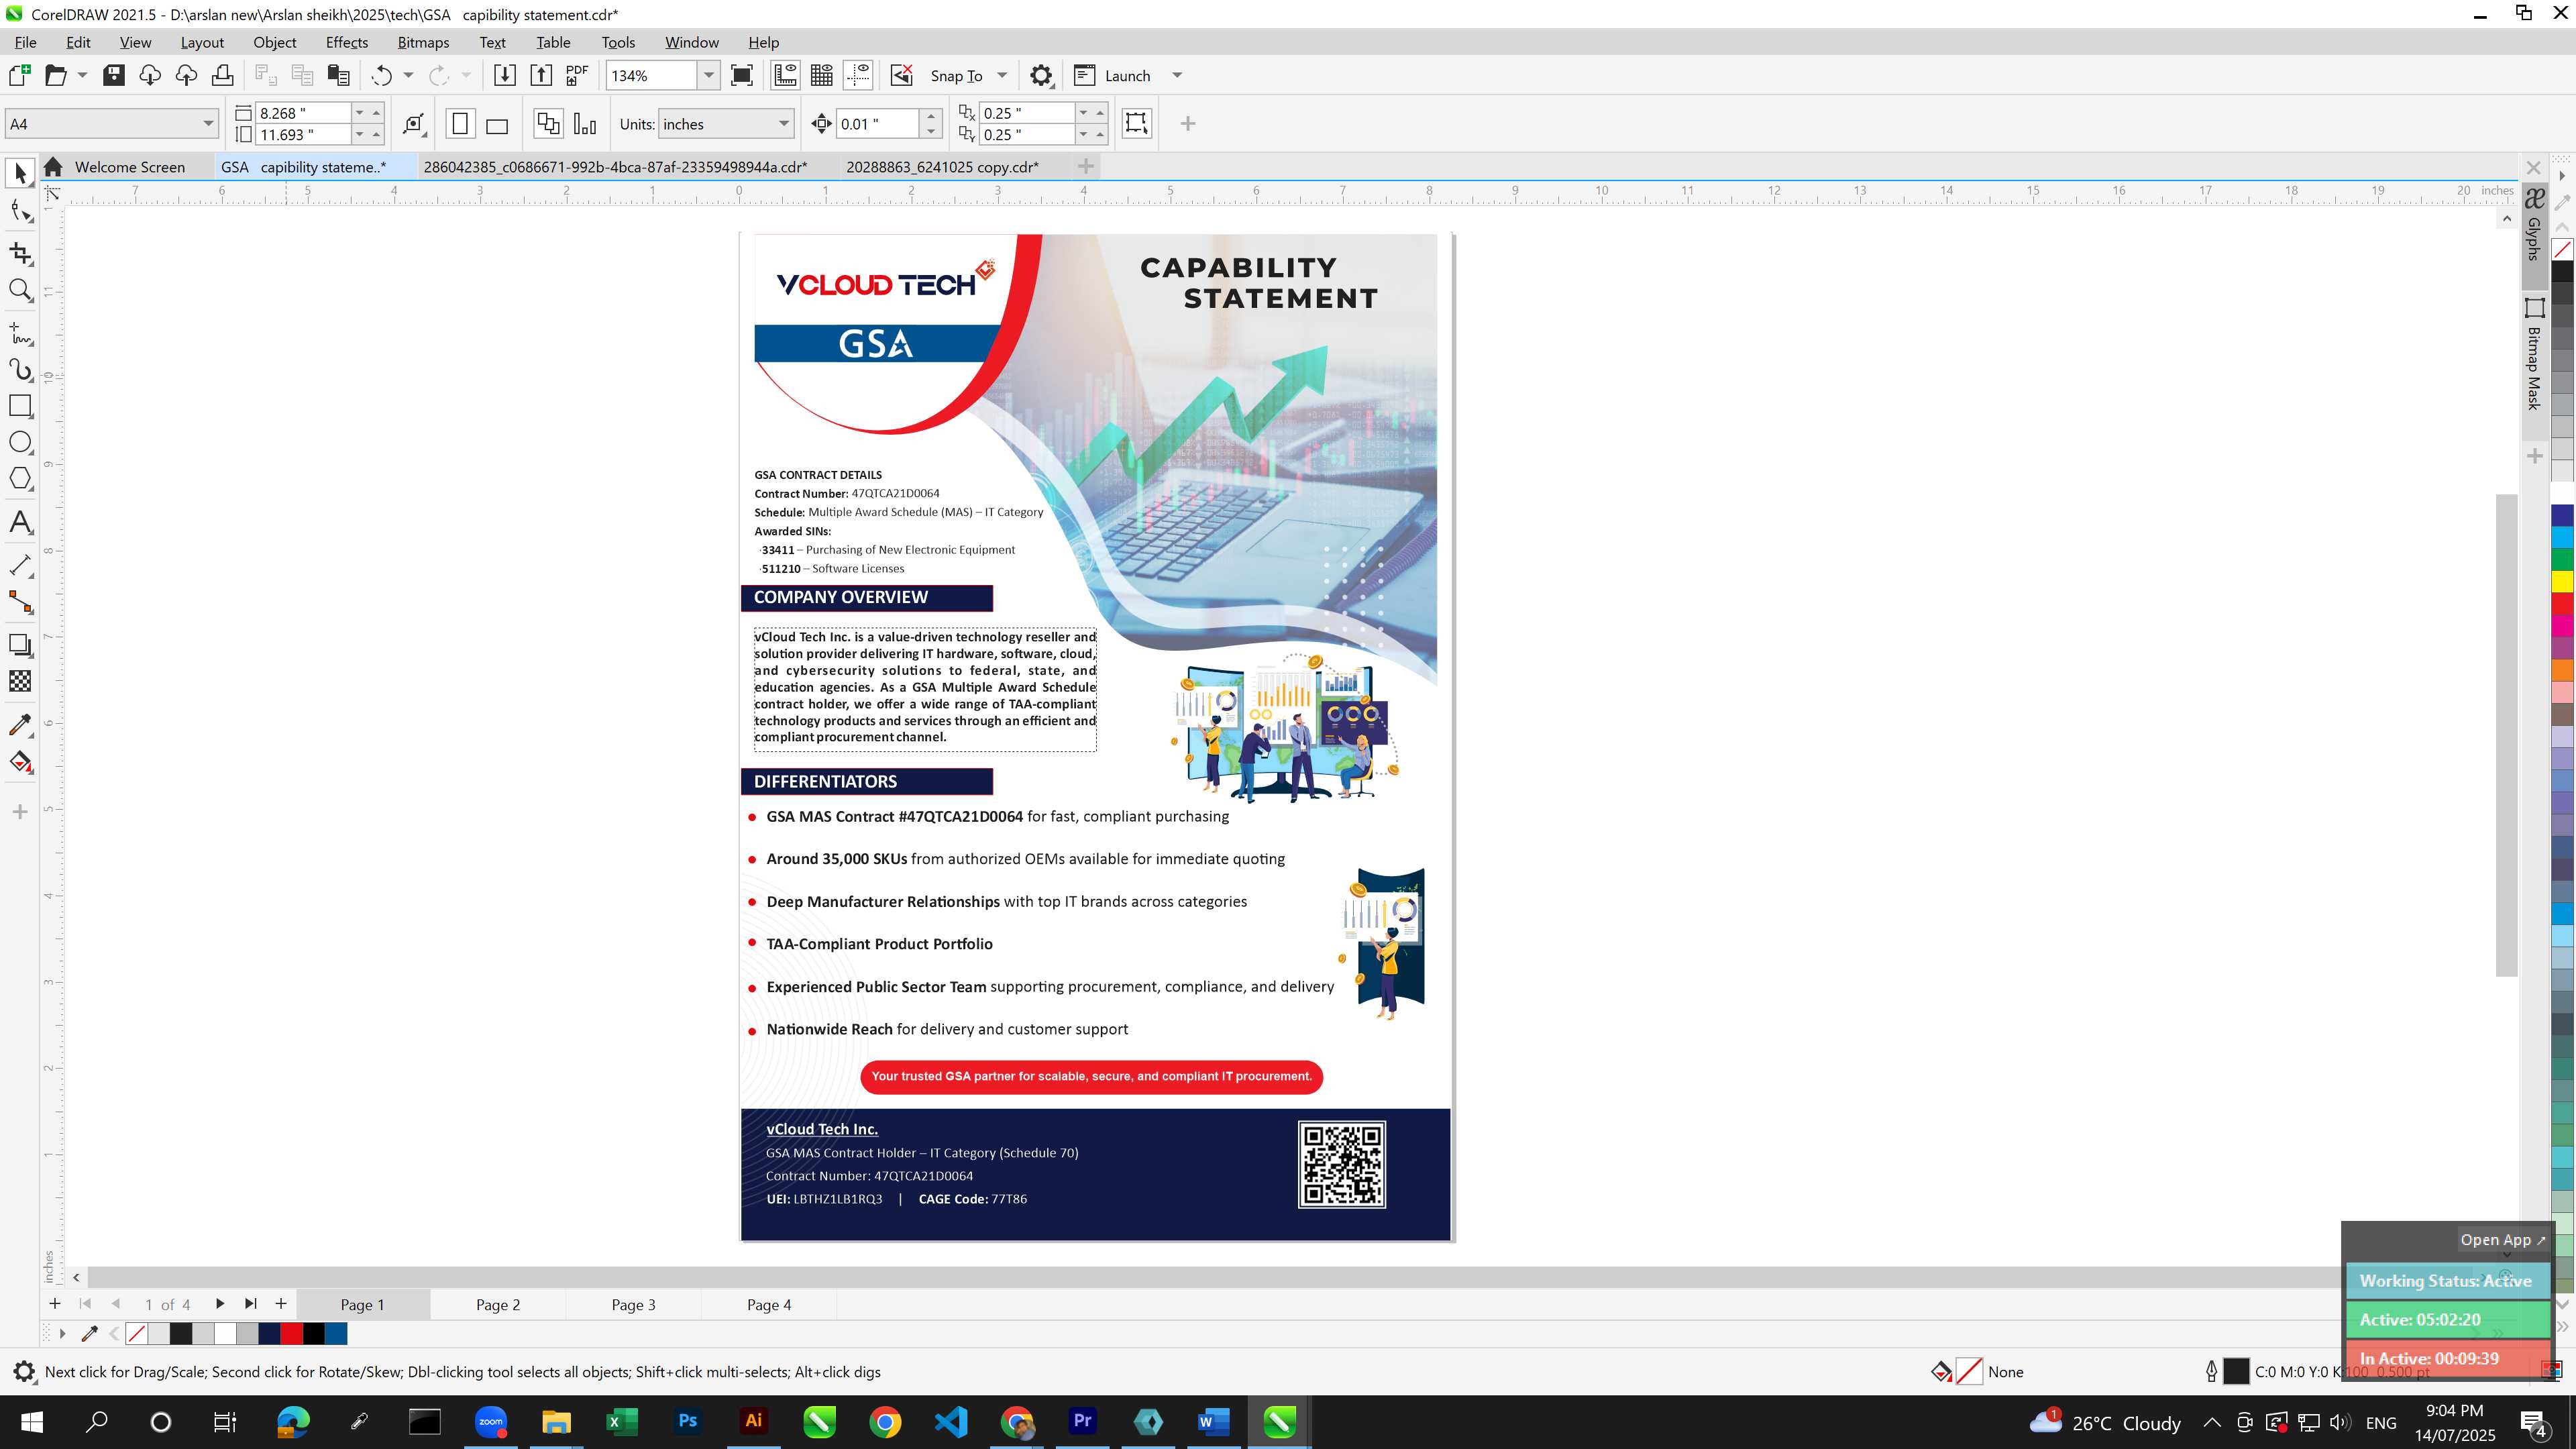
Task: Publish to PDF
Action: click(577, 75)
